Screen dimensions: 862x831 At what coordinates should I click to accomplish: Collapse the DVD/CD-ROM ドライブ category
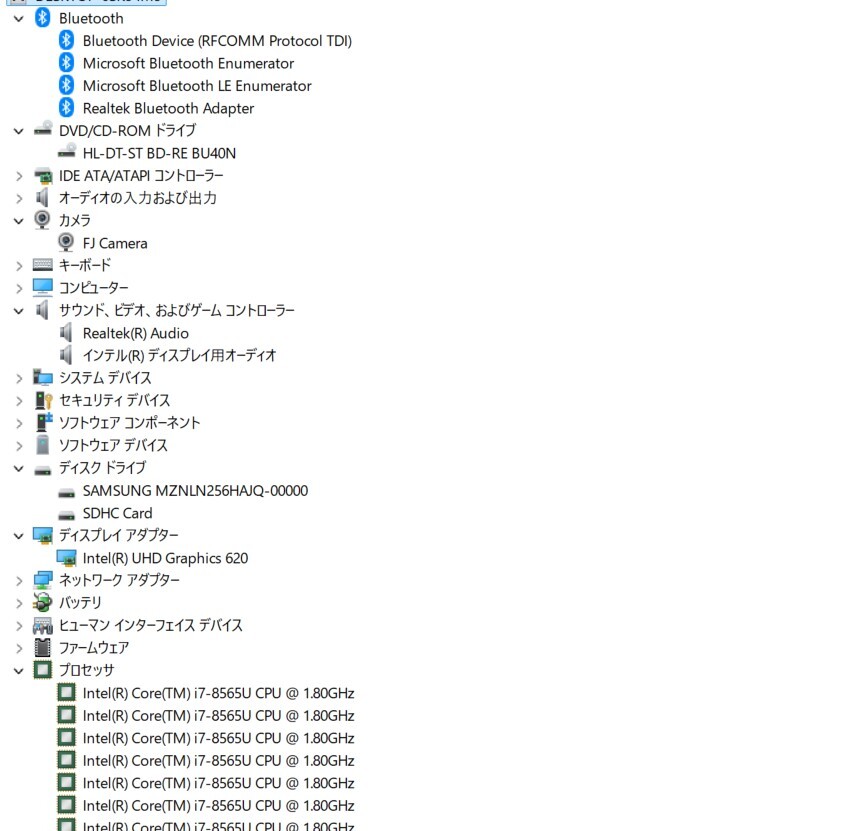19,131
